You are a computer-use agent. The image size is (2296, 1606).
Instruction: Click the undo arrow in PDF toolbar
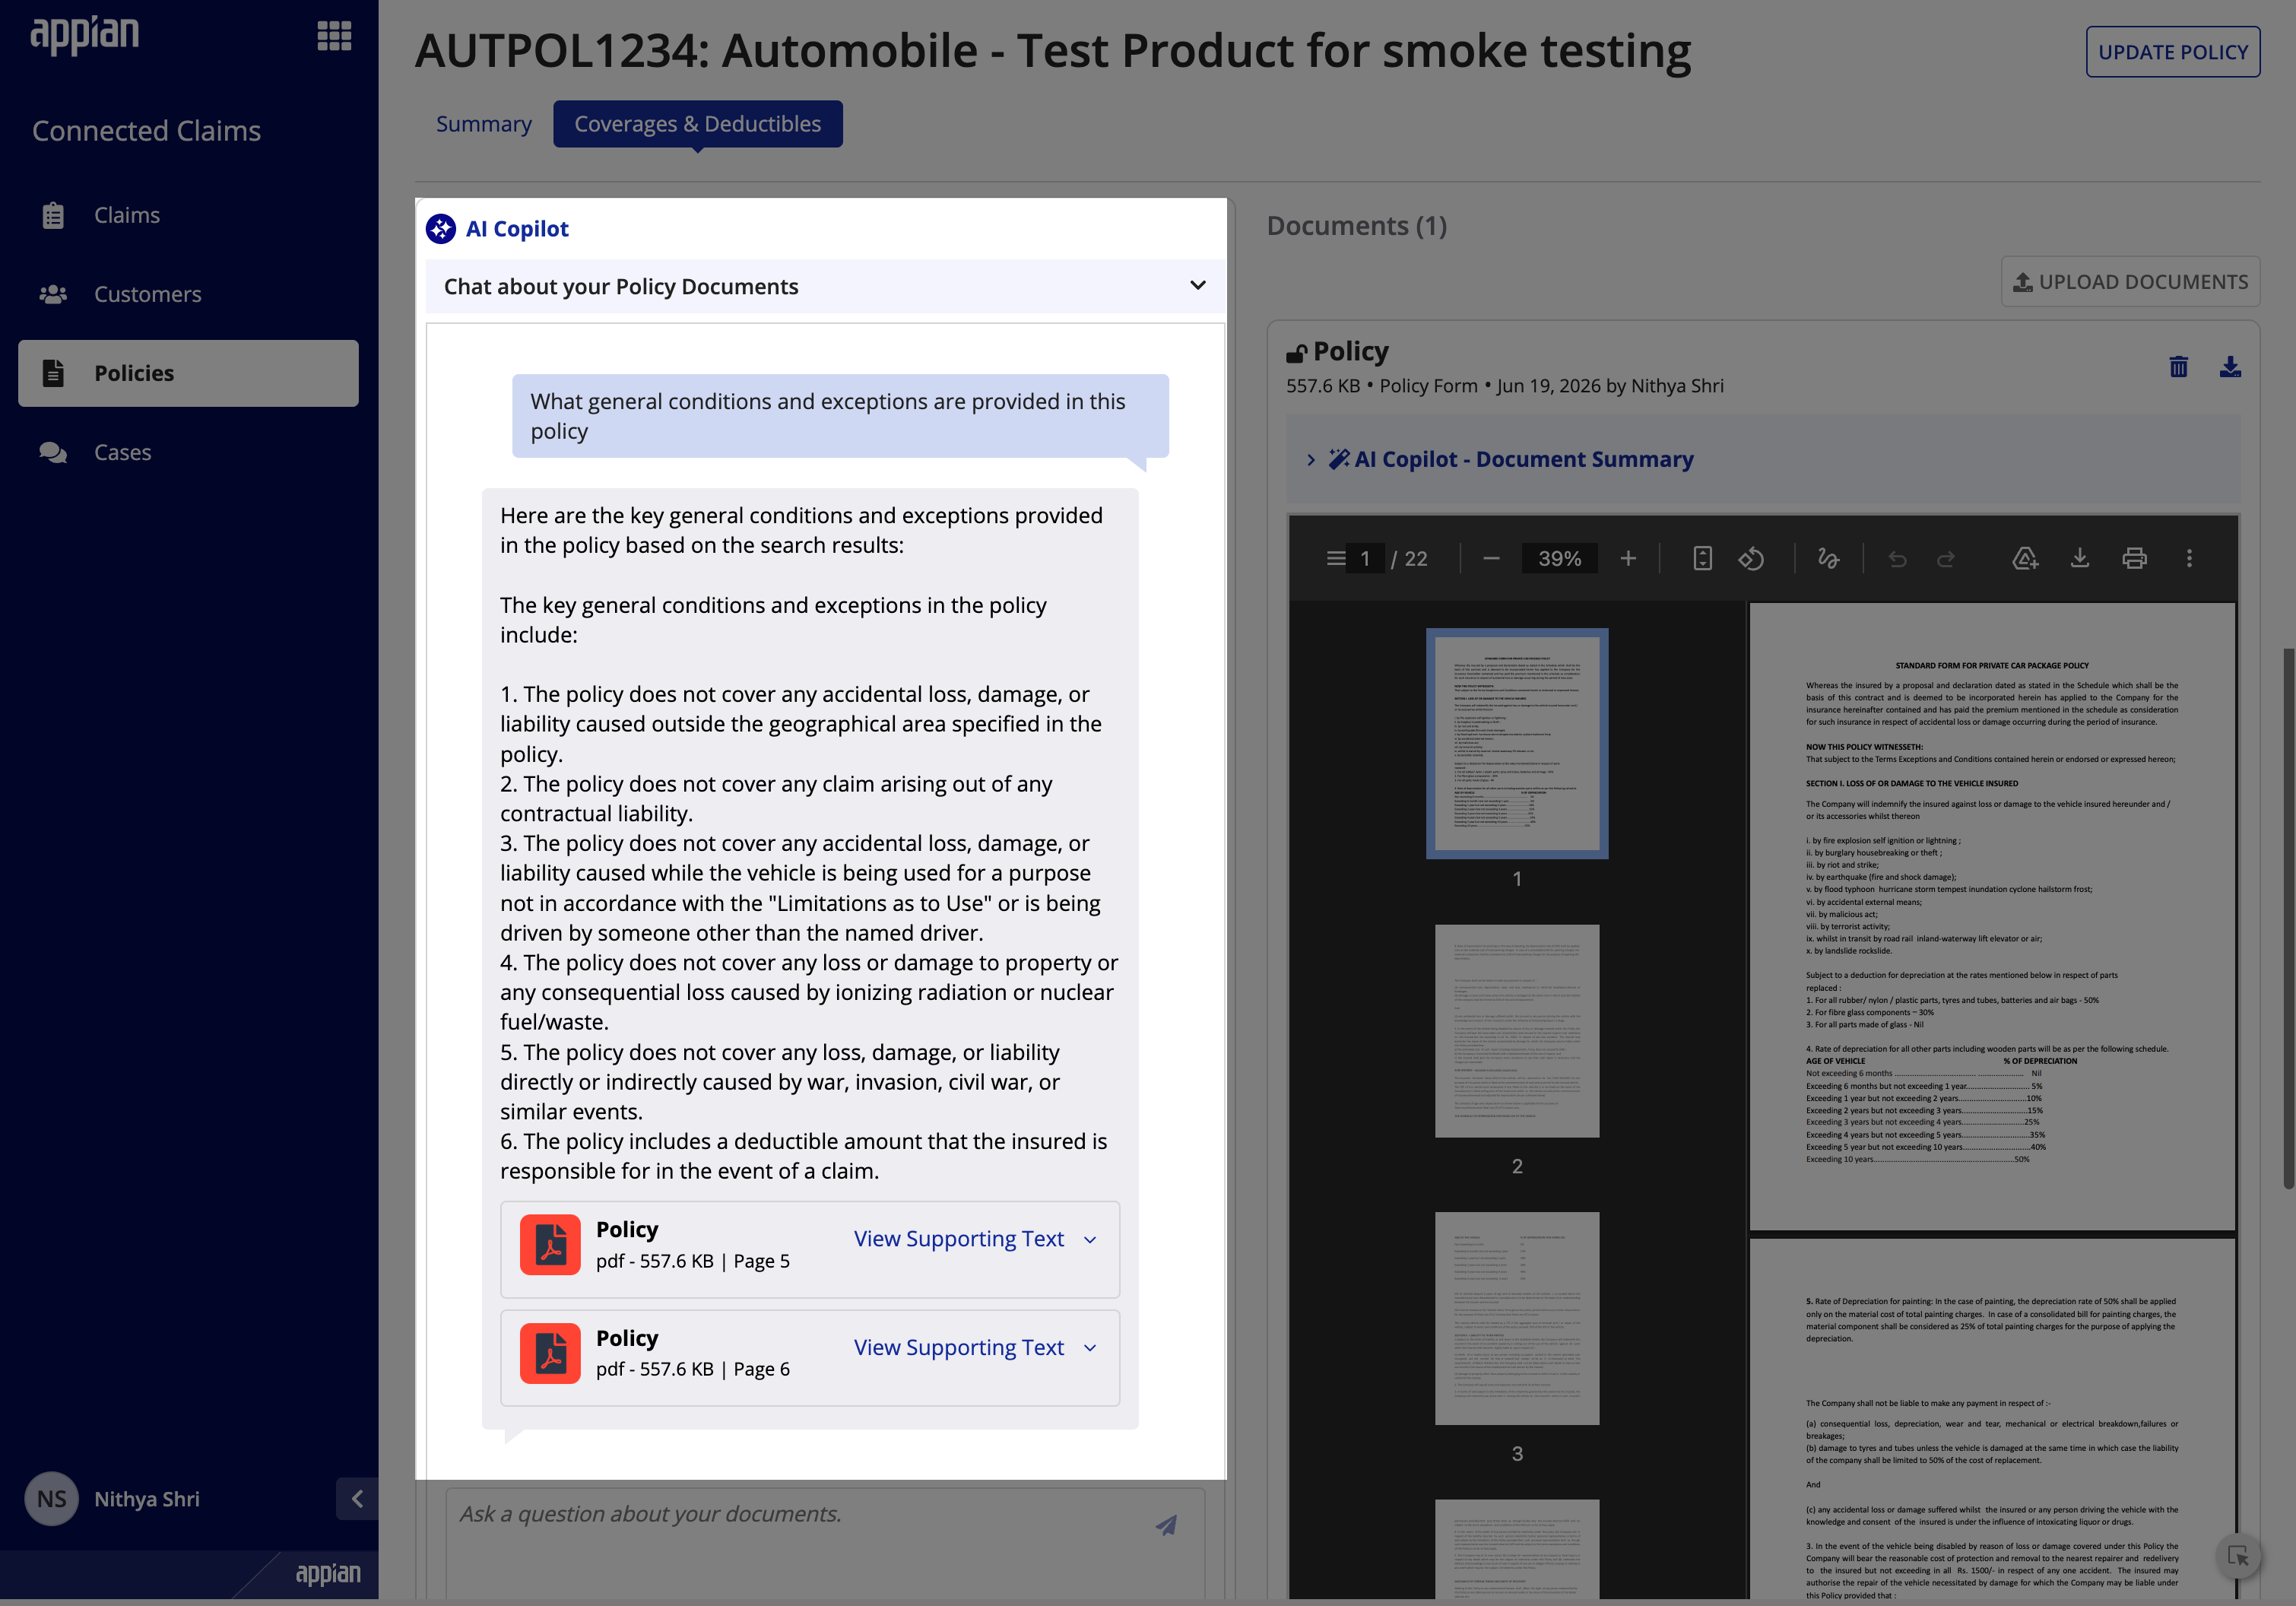(1897, 558)
